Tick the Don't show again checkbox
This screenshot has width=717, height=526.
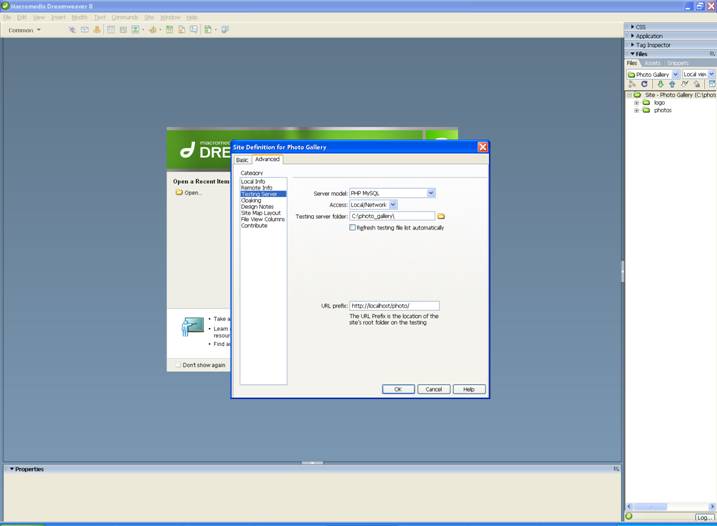(178, 365)
